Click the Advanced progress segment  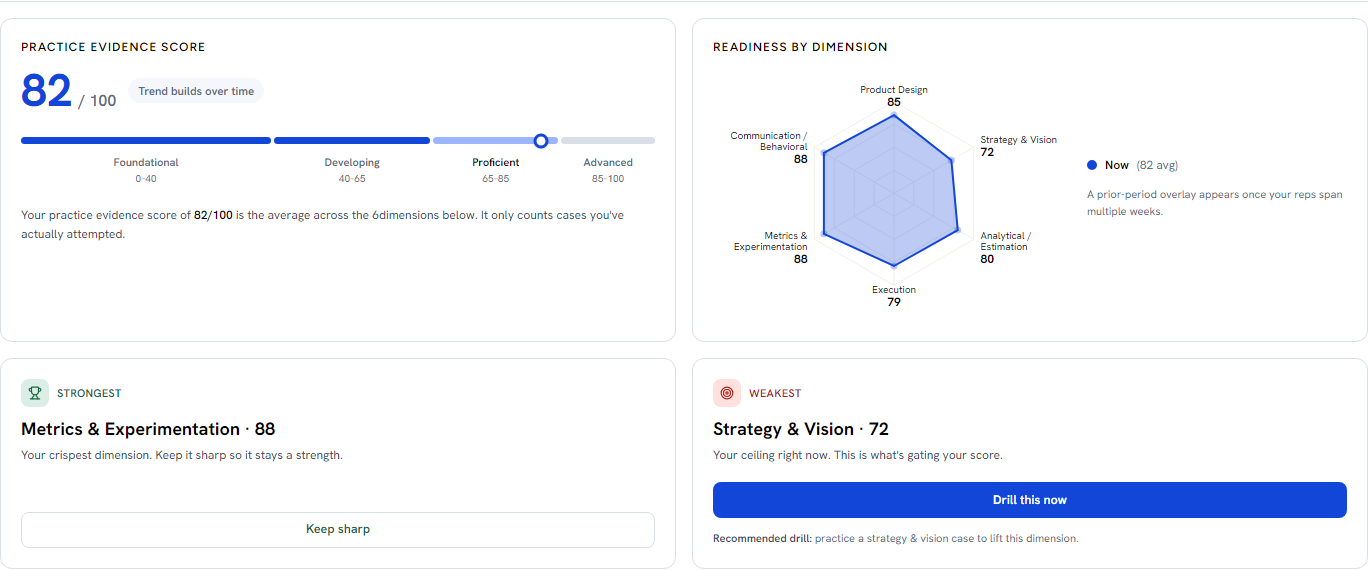point(608,141)
